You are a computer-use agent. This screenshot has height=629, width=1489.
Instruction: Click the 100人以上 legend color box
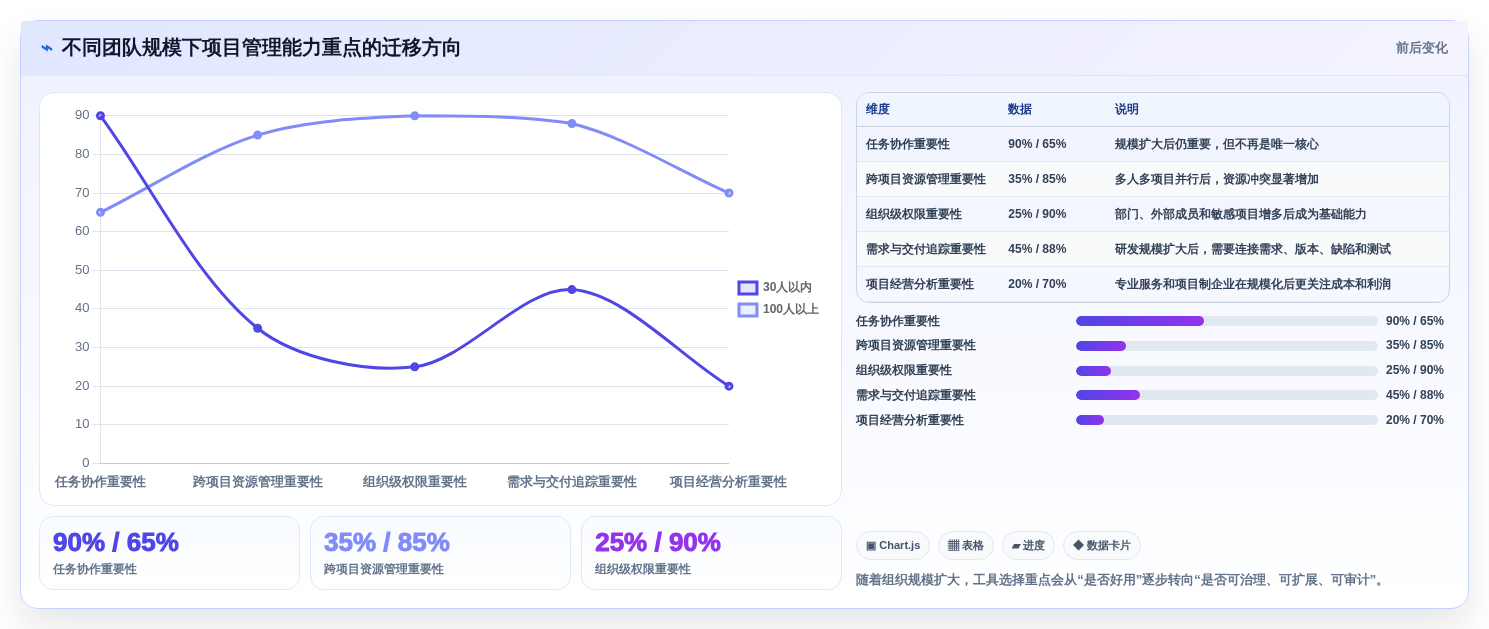748,310
